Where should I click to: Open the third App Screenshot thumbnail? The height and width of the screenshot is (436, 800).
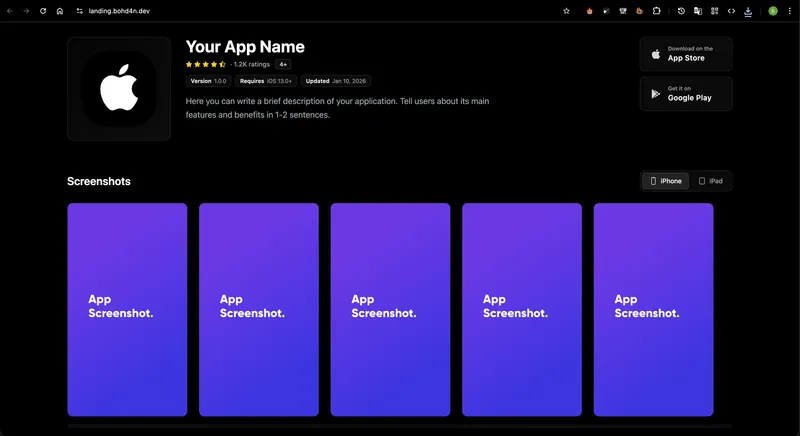[390, 309]
